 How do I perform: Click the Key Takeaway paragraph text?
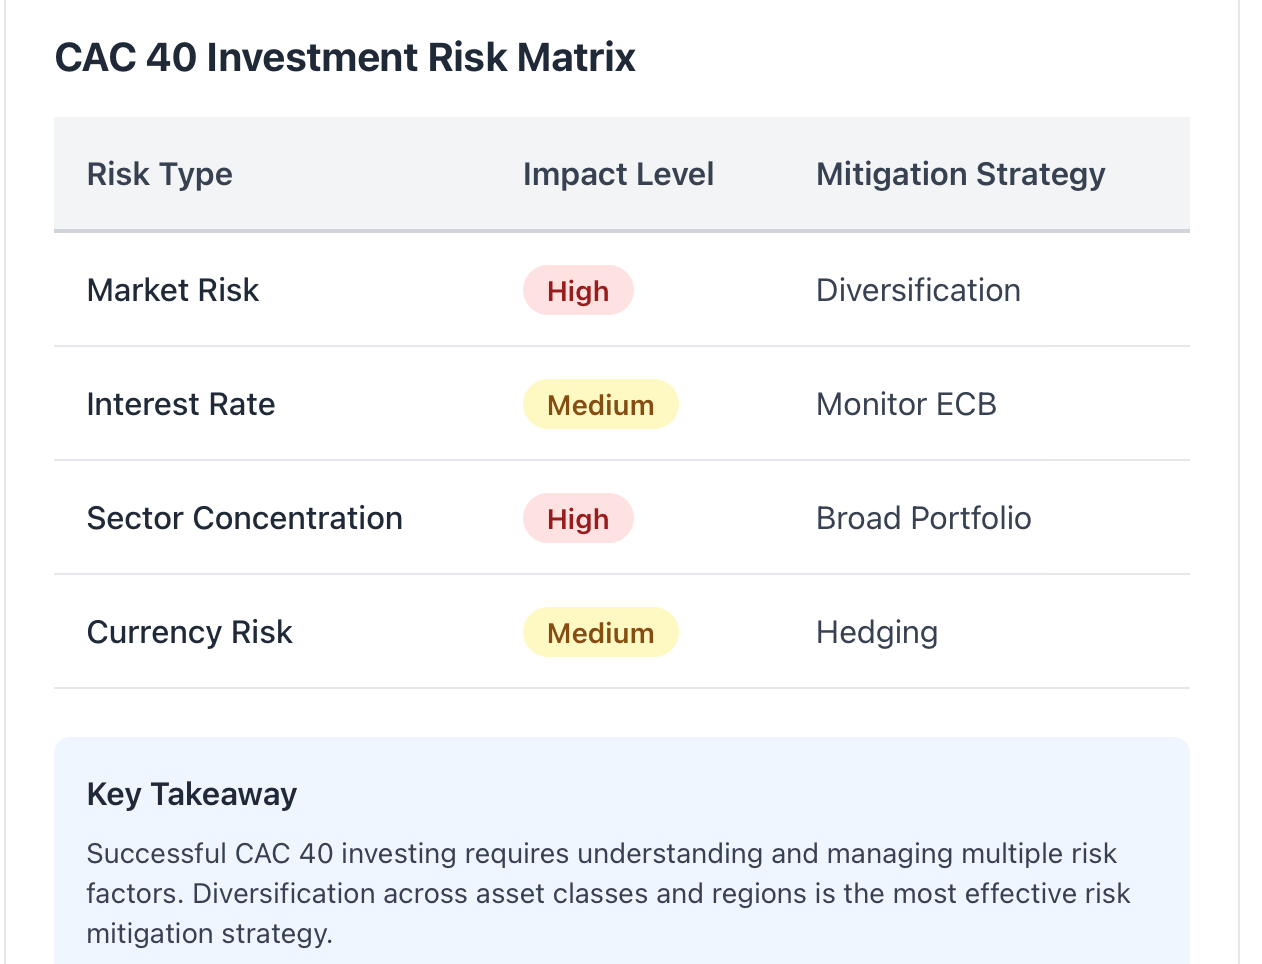[608, 893]
